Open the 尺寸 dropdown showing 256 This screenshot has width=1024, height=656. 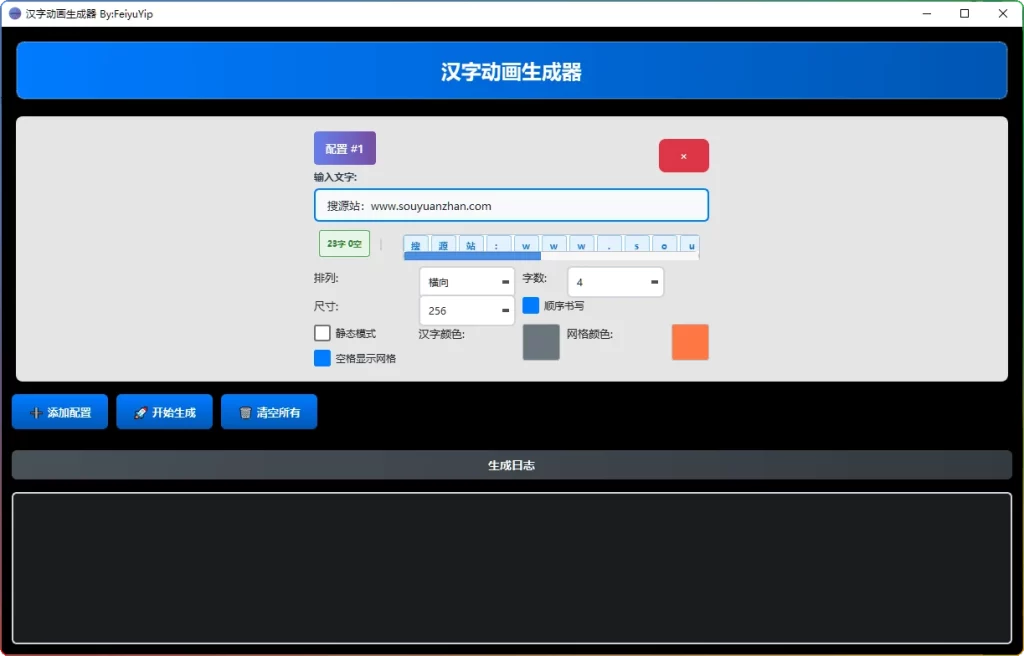click(x=466, y=311)
